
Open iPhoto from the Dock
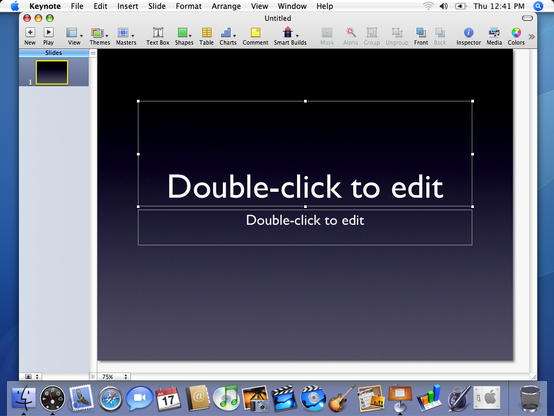(x=255, y=398)
